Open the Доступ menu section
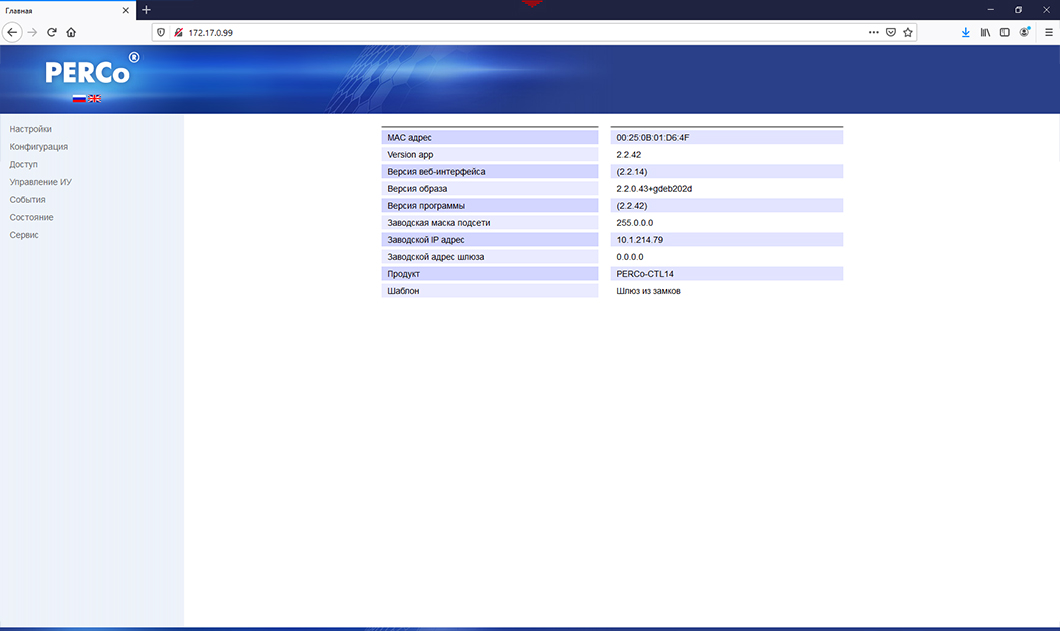The image size is (1060, 631). pos(24,164)
